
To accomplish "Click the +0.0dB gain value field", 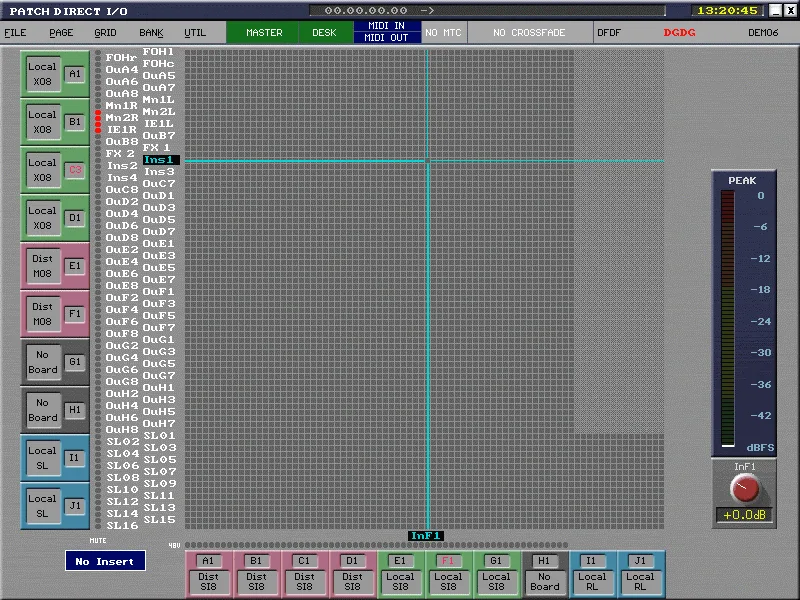I will [x=744, y=515].
